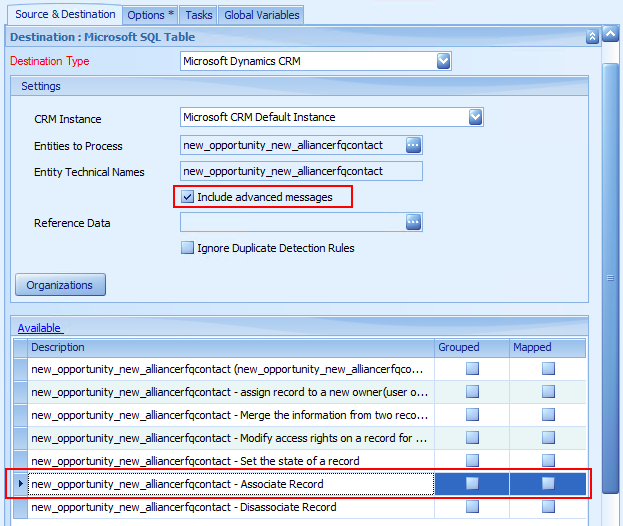Click the Organizations button
The width and height of the screenshot is (623, 526).
point(60,284)
